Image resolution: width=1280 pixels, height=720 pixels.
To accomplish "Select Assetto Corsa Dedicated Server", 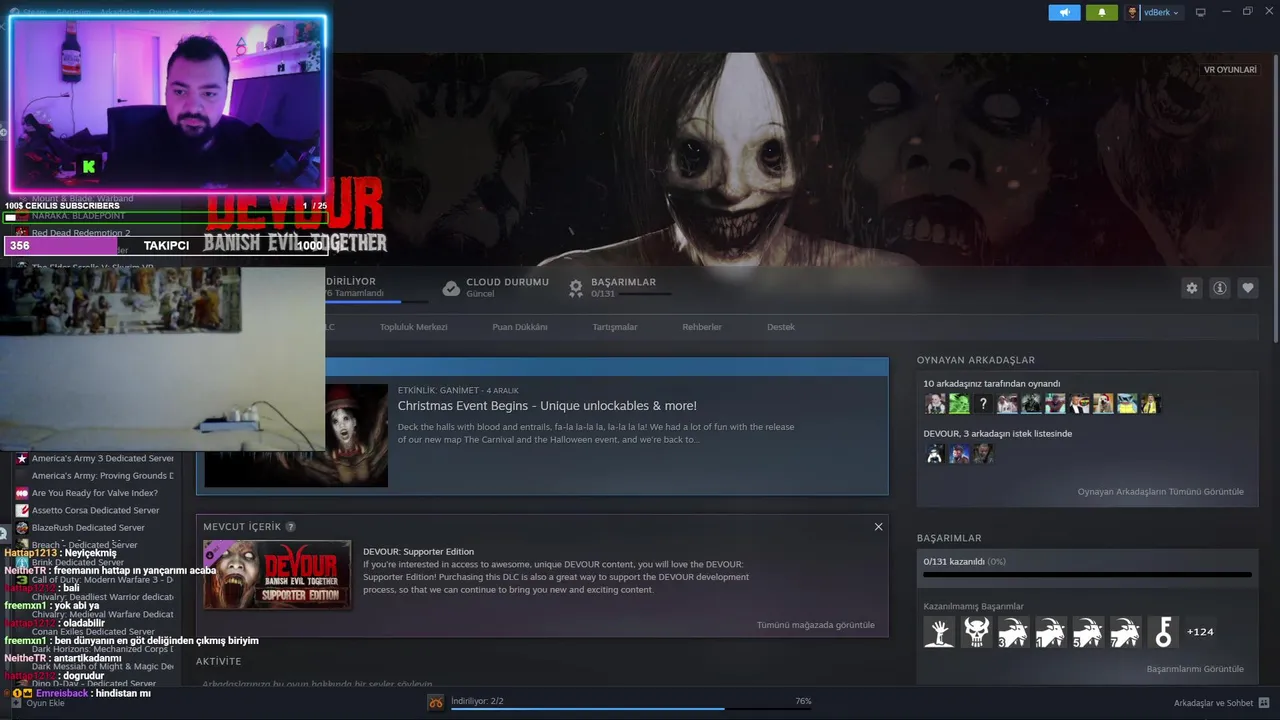I will [x=95, y=510].
